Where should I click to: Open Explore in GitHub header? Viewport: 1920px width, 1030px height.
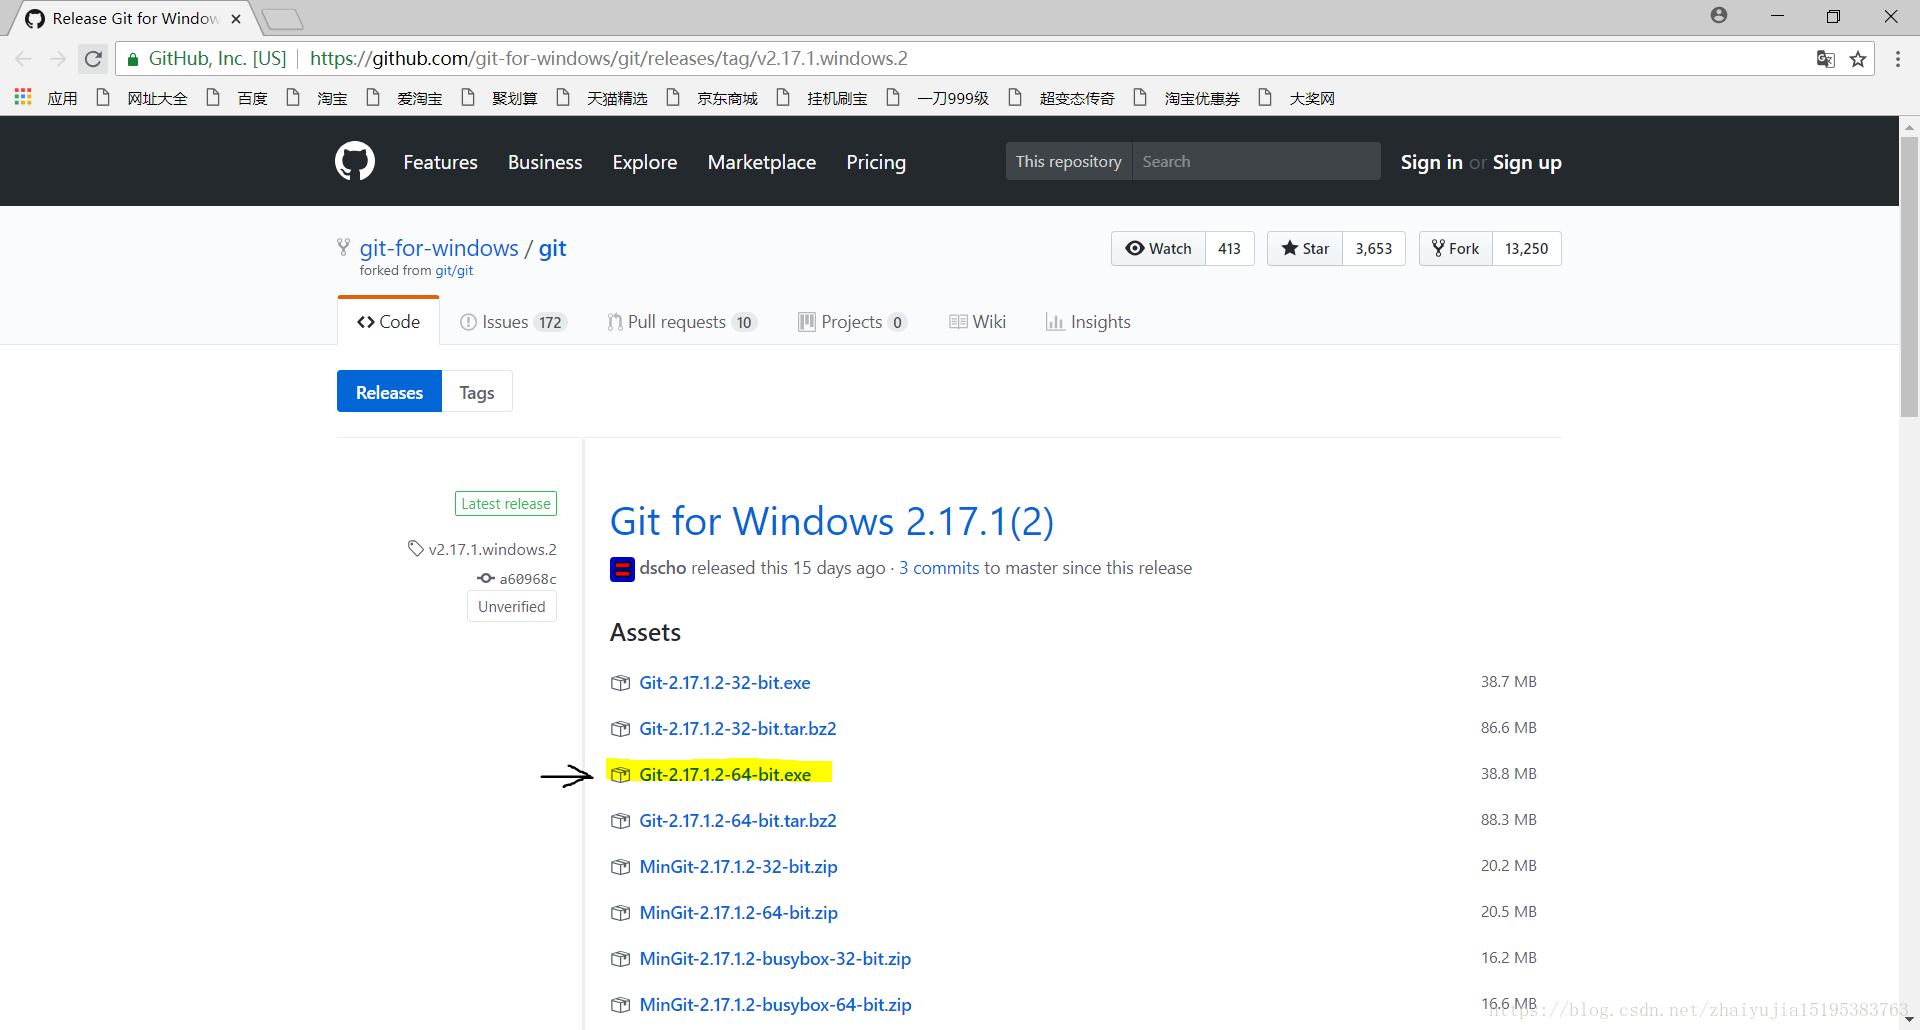pos(645,162)
